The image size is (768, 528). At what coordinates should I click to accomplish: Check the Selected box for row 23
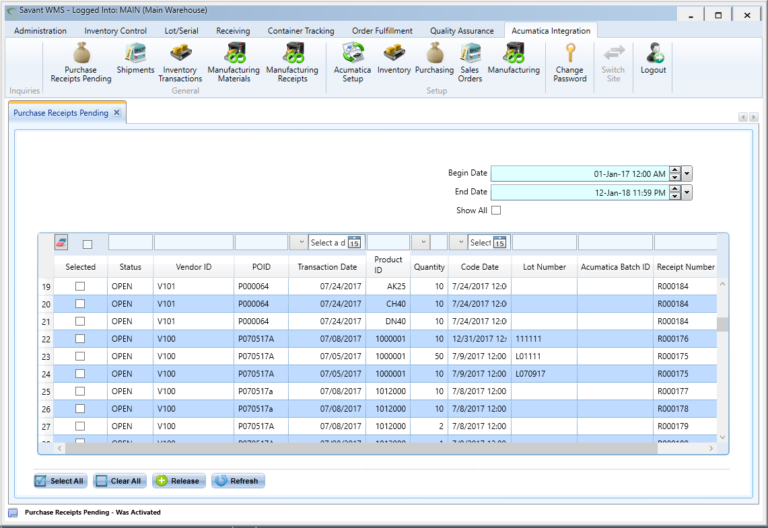click(80, 356)
